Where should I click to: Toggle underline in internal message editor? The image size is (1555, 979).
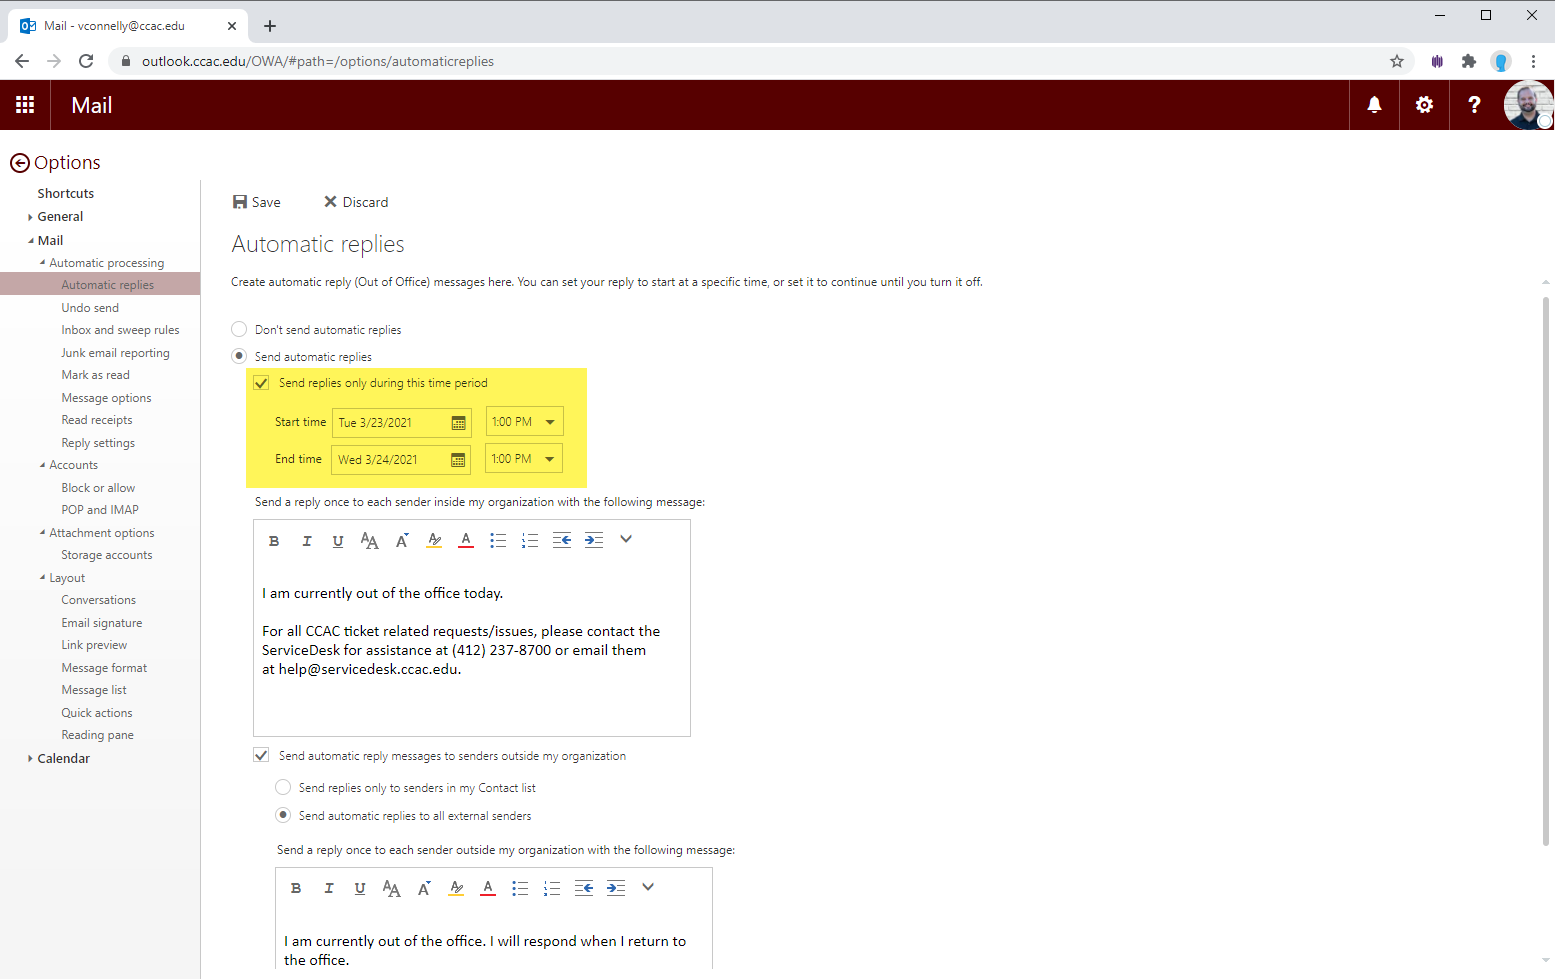coord(338,541)
